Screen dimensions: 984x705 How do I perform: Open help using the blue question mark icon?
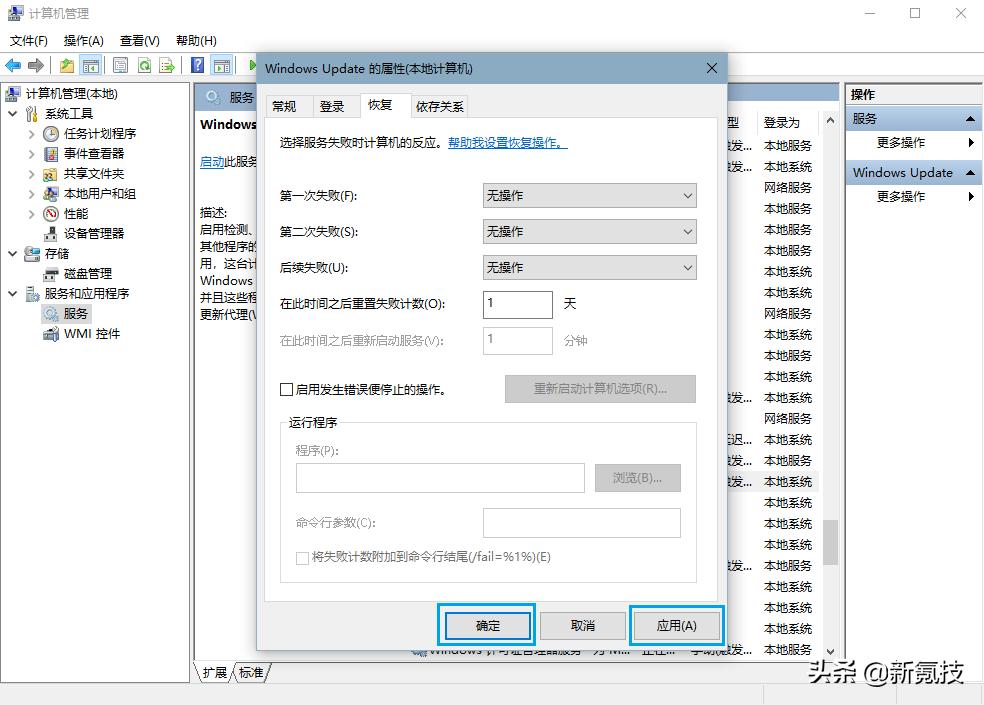pos(199,64)
